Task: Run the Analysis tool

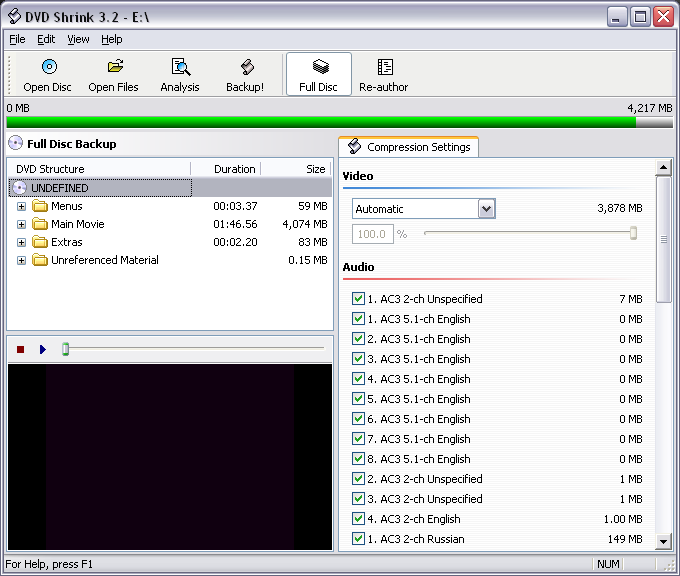Action: [x=180, y=75]
